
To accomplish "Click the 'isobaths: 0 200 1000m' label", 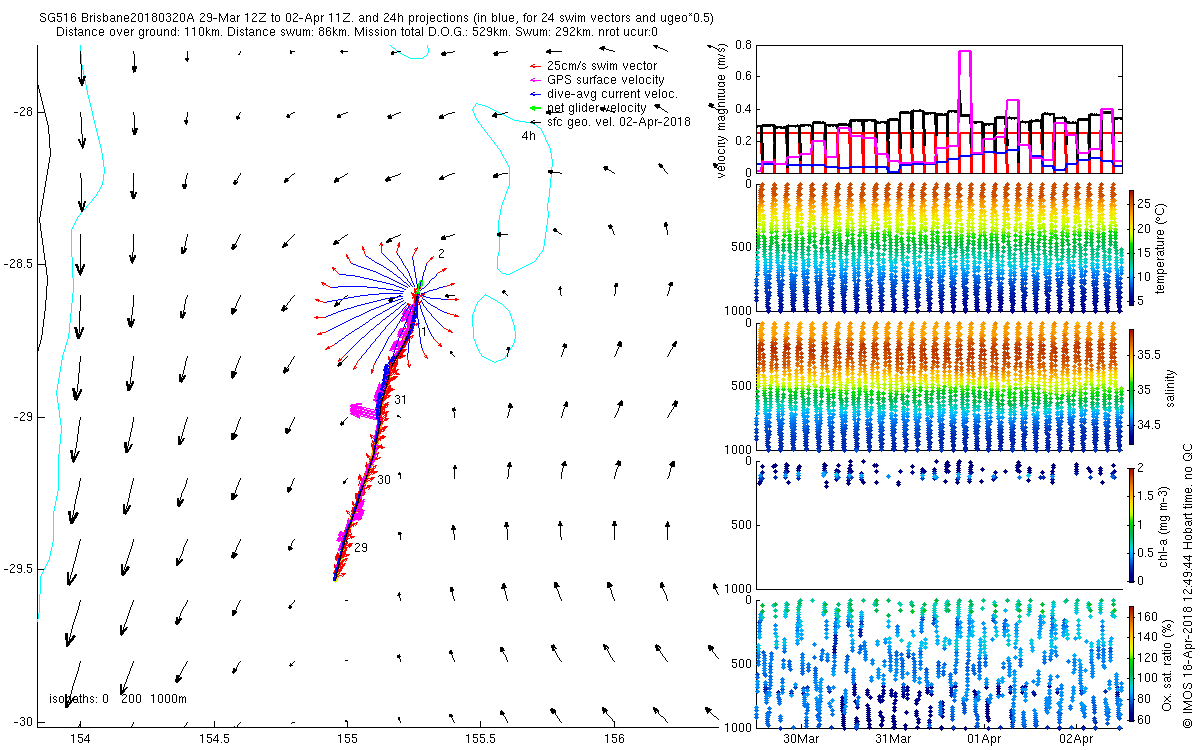I will pos(117,698).
